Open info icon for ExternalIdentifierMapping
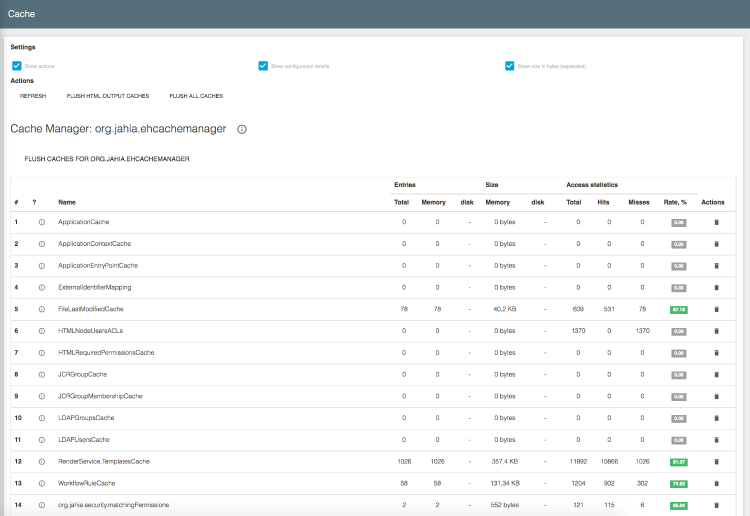This screenshot has height=516, width=750. click(x=42, y=288)
